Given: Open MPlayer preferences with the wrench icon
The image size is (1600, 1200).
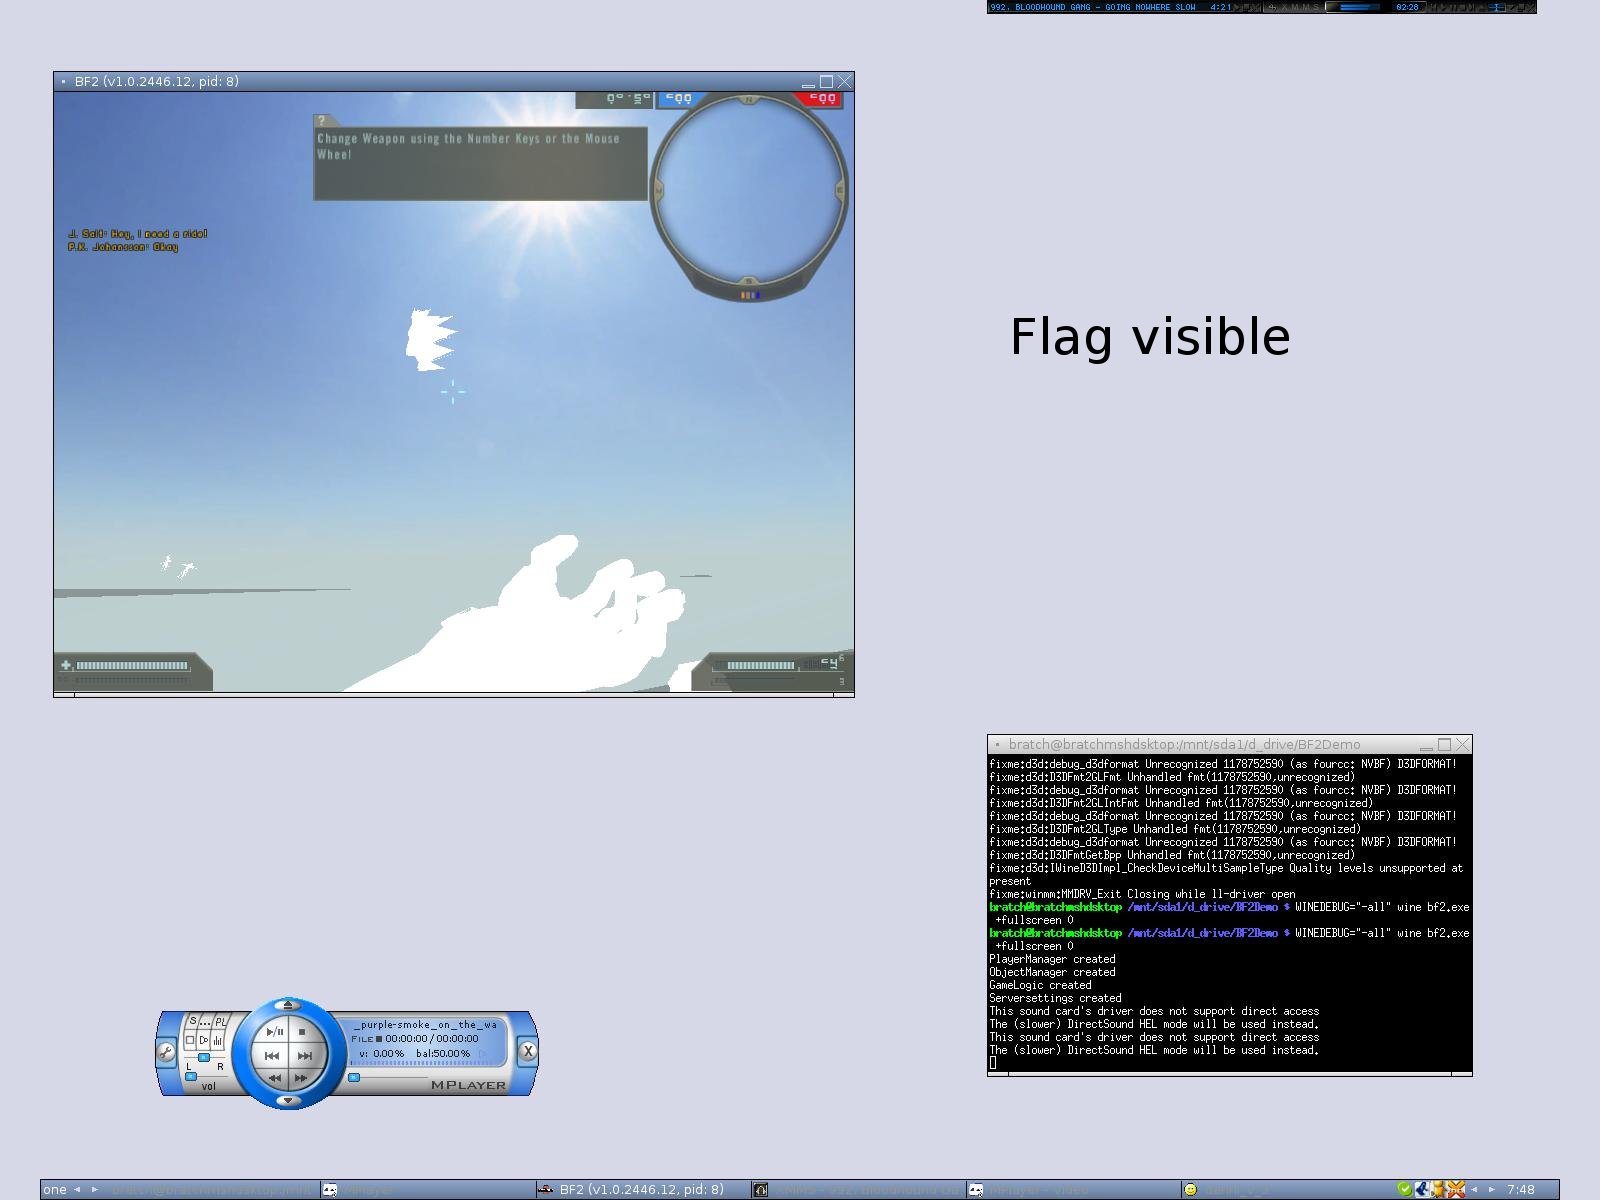Looking at the screenshot, I should click(166, 1052).
